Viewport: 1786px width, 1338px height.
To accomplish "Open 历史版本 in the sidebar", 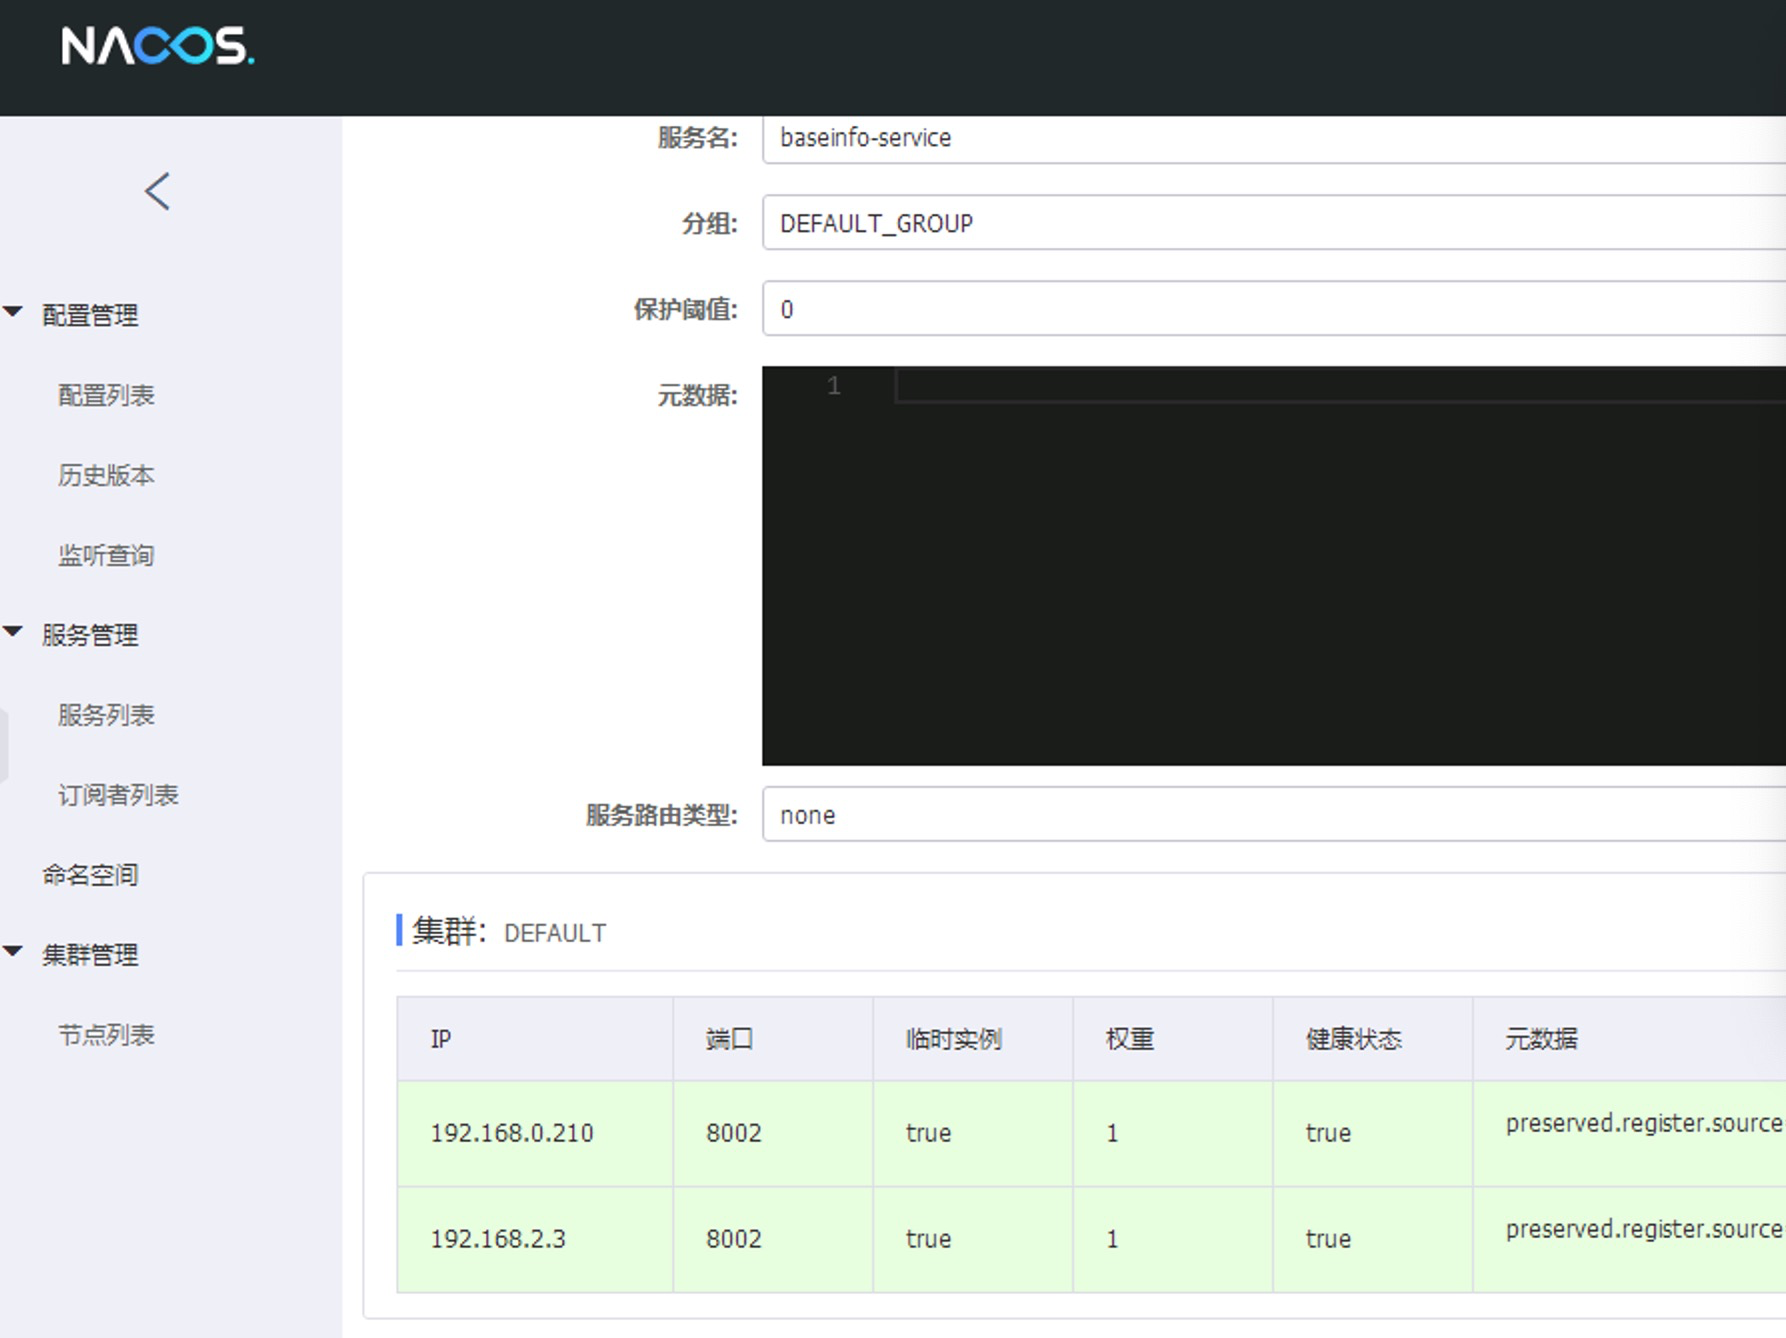I will pos(106,475).
